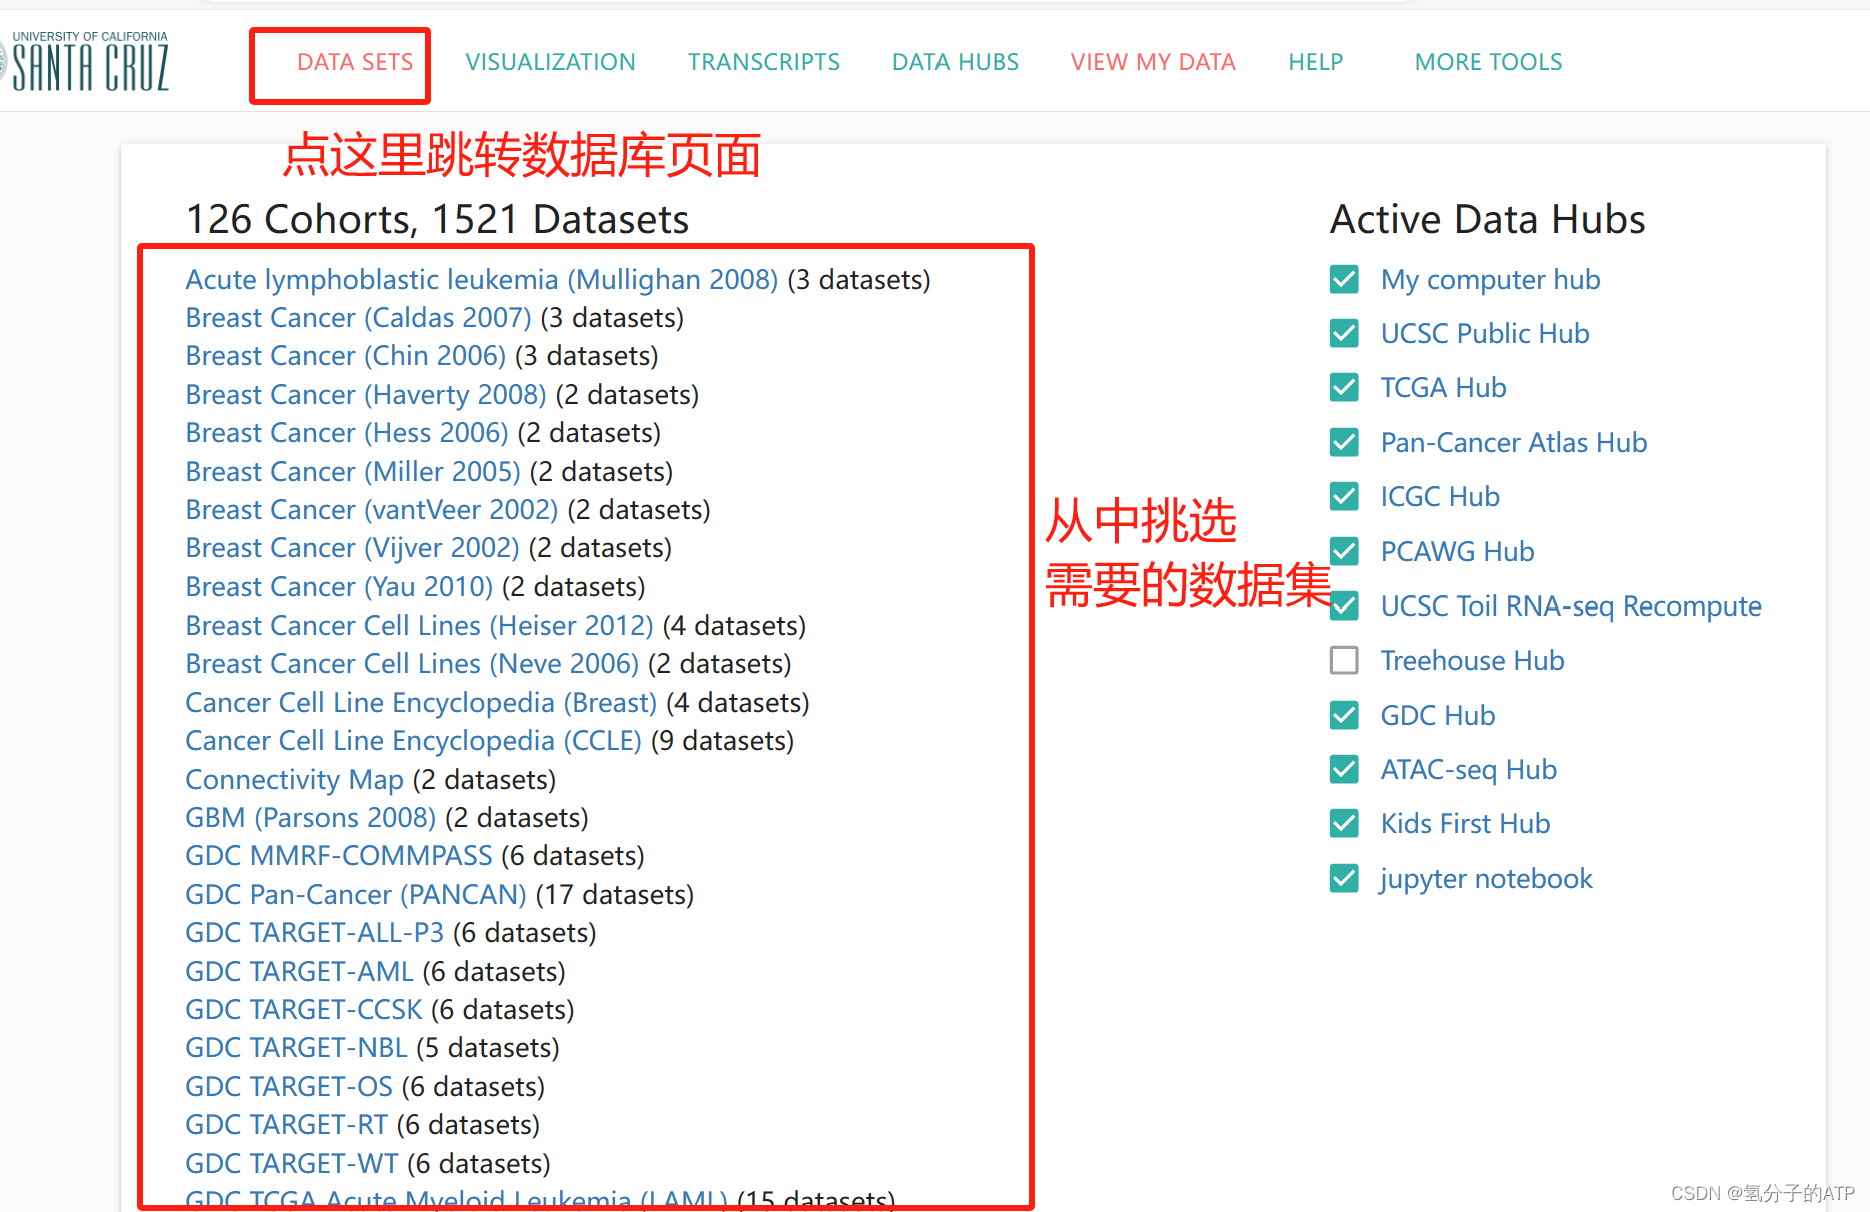Screen dimensions: 1870x1212
Task: Toggle the GDC Hub checkbox
Action: tap(1344, 715)
